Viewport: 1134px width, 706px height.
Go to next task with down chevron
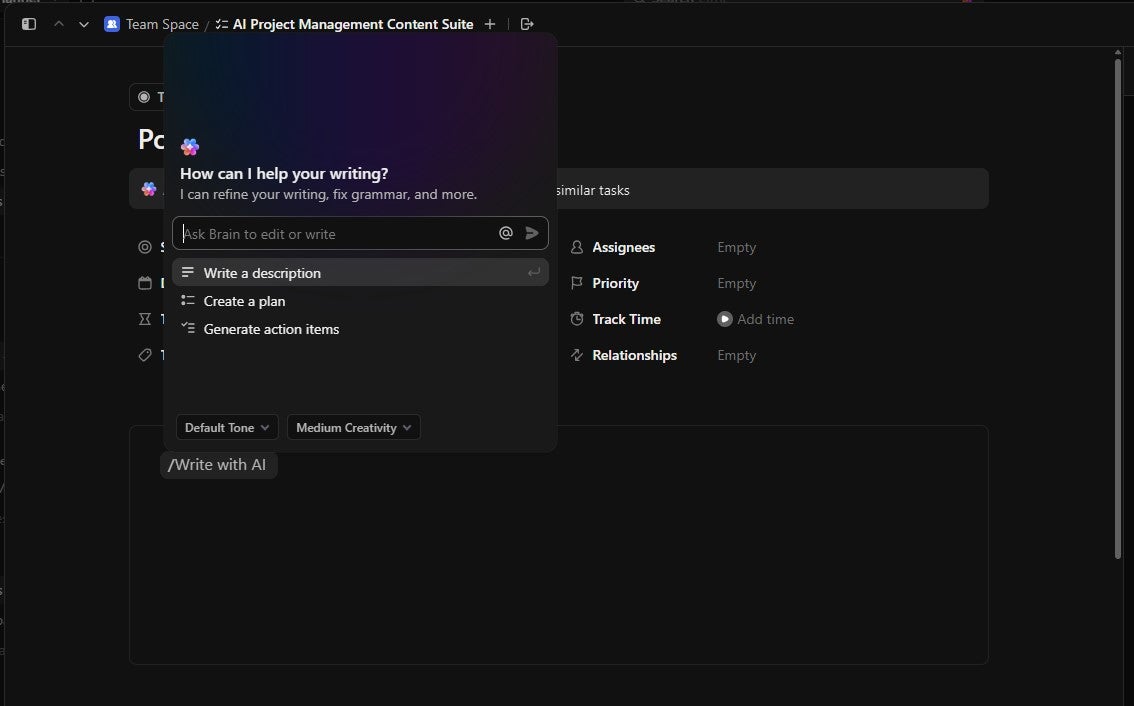(x=84, y=24)
